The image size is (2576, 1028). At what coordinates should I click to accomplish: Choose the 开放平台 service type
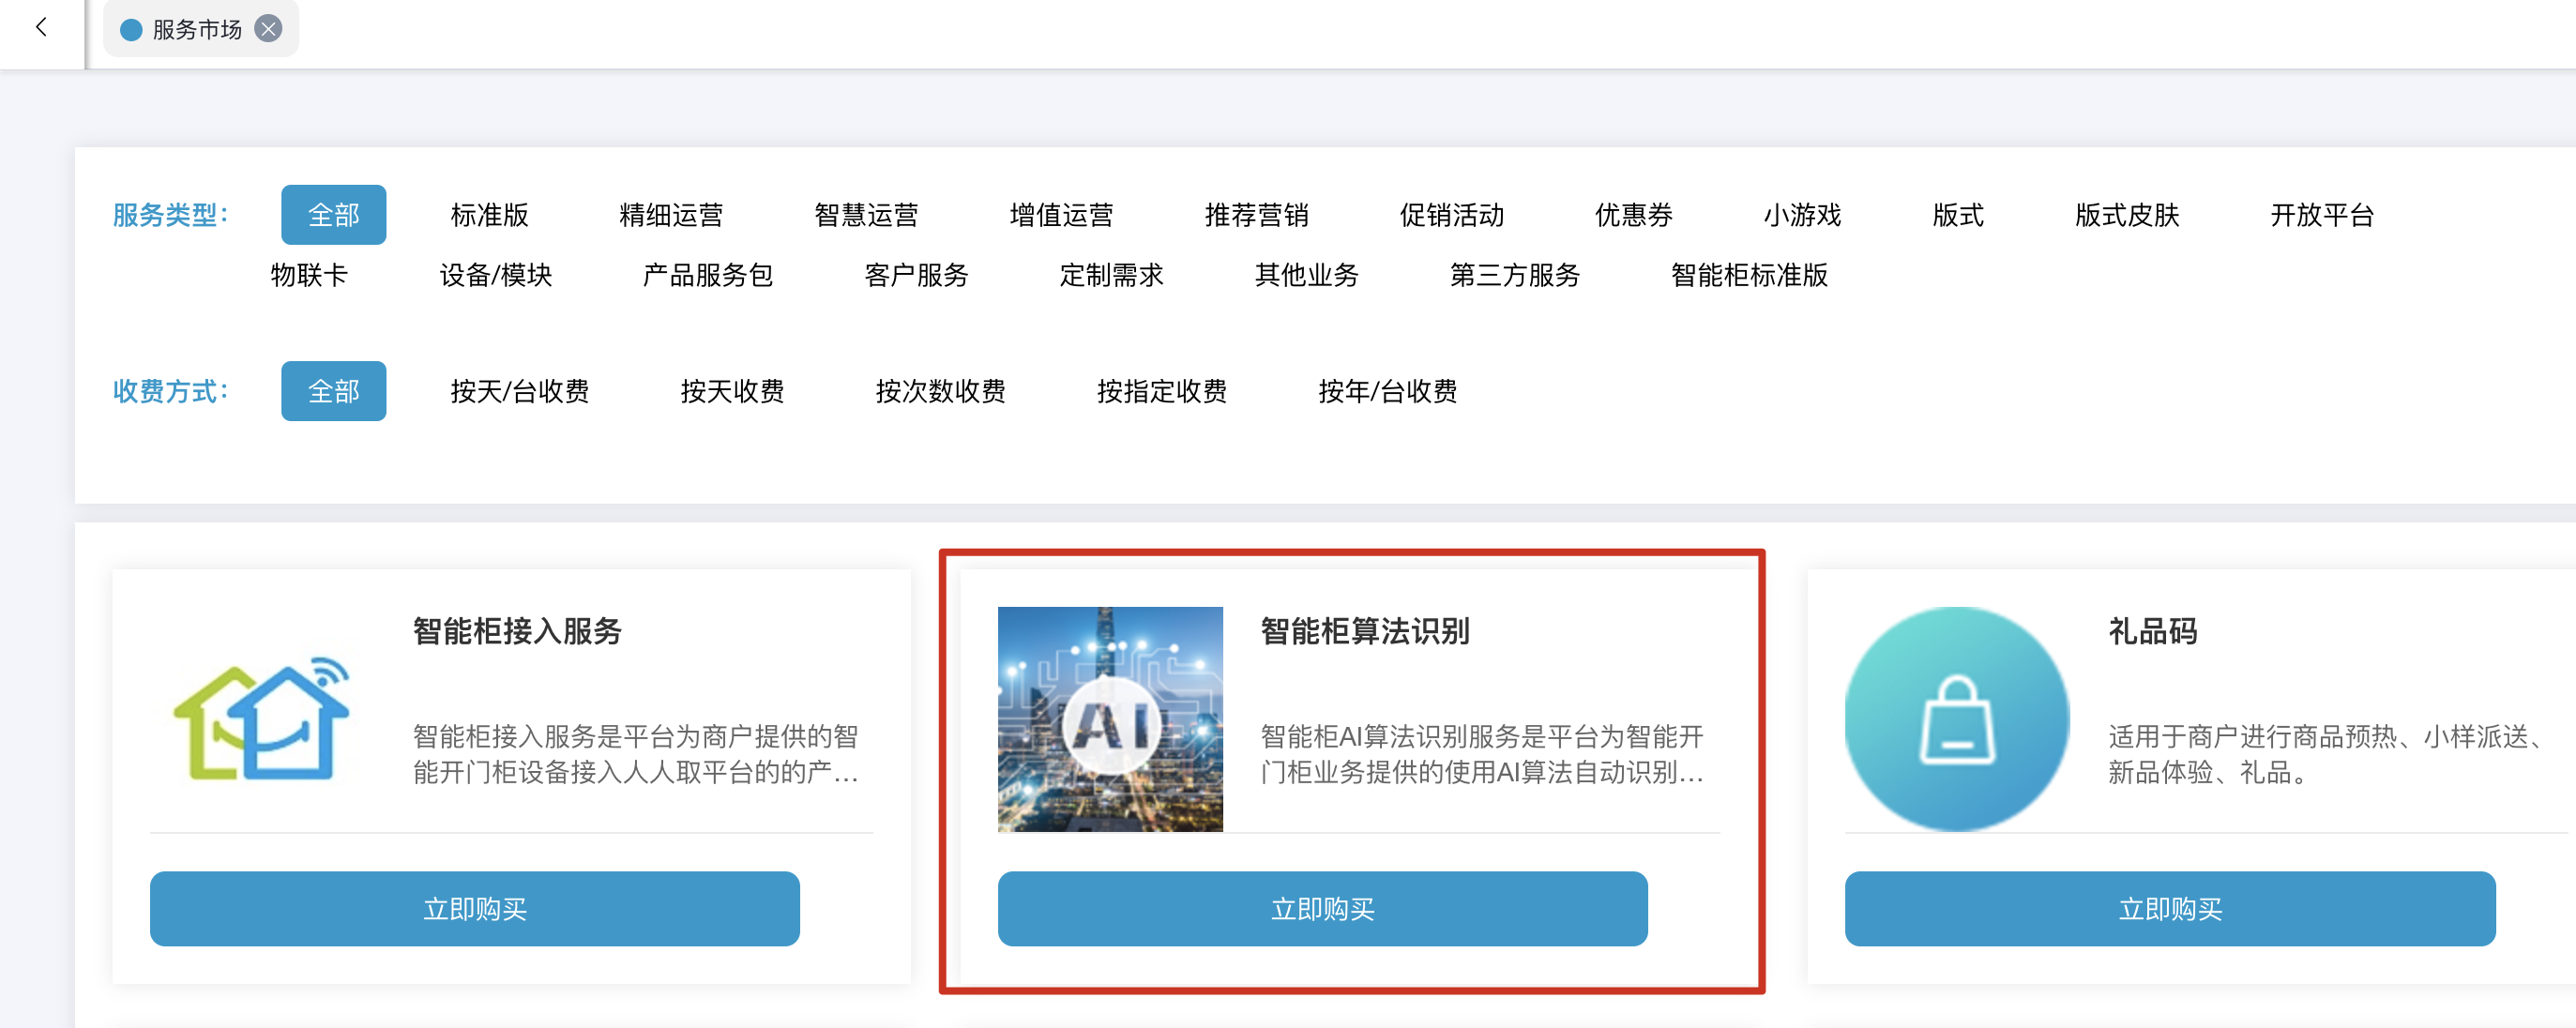click(2322, 215)
